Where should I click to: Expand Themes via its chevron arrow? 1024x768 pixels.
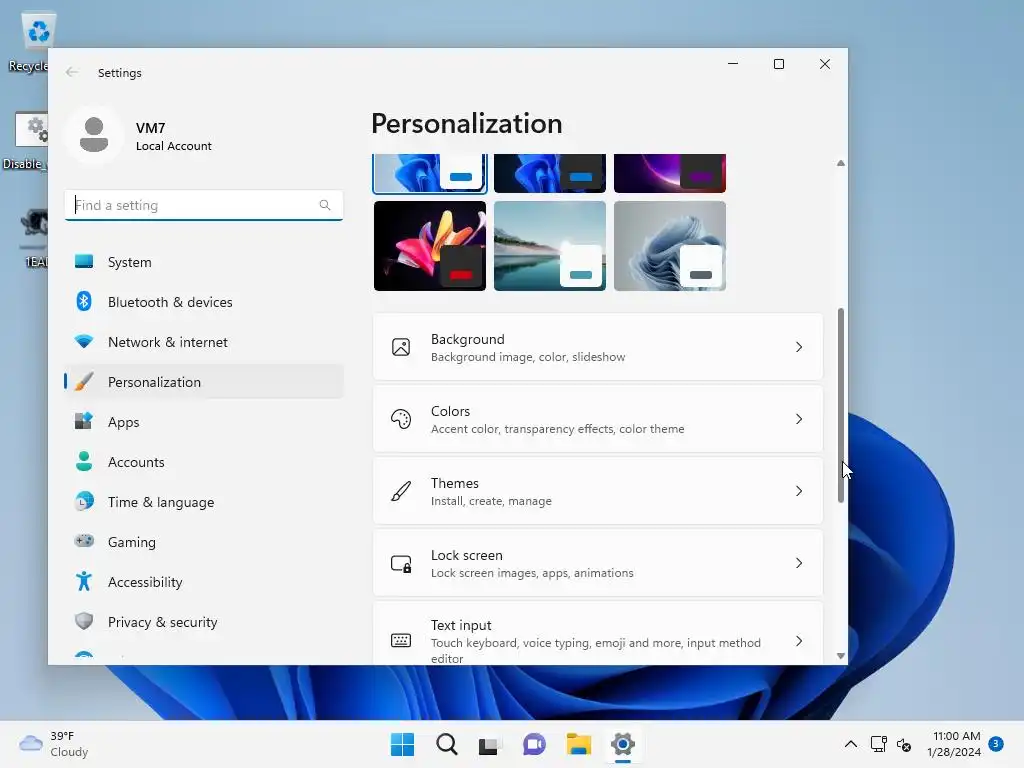click(x=799, y=490)
